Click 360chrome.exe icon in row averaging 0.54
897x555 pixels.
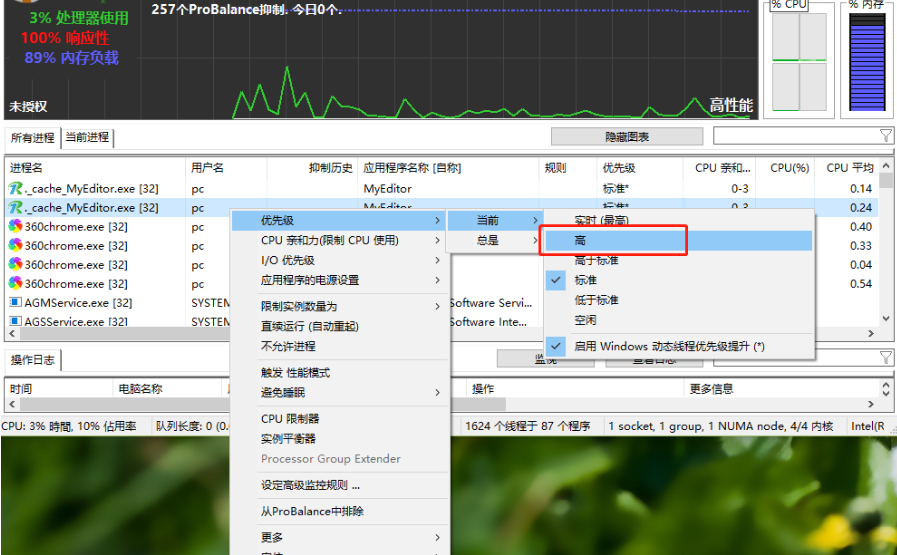(x=15, y=283)
